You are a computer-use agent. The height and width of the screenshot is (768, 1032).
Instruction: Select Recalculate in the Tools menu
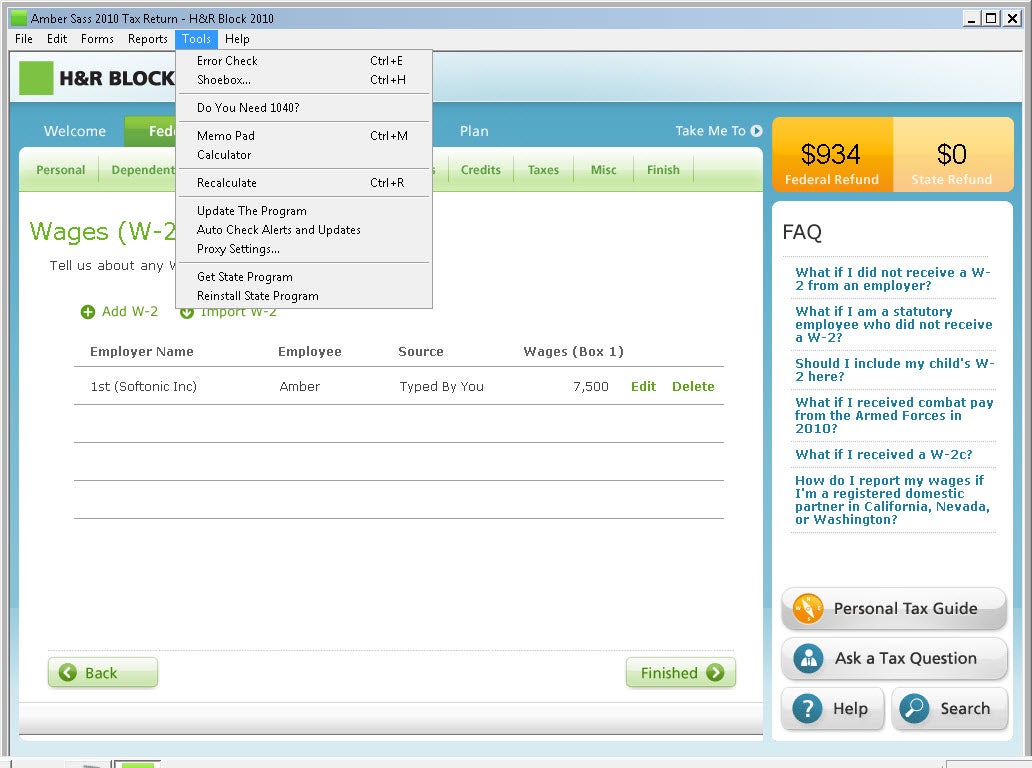pyautogui.click(x=303, y=183)
